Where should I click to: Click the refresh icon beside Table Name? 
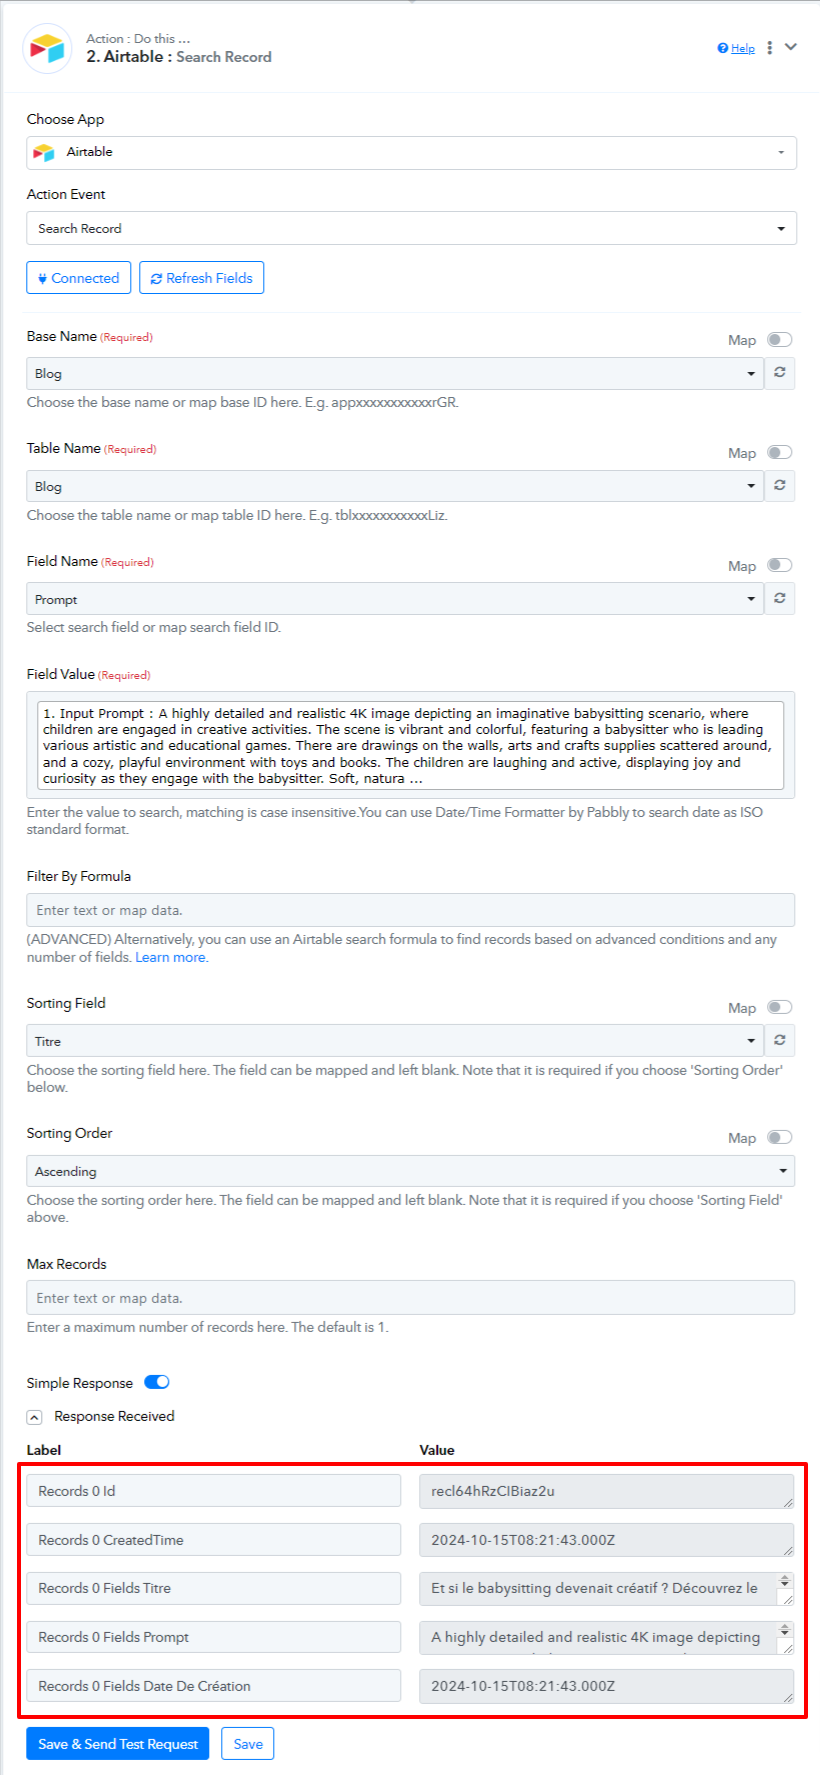click(x=780, y=486)
